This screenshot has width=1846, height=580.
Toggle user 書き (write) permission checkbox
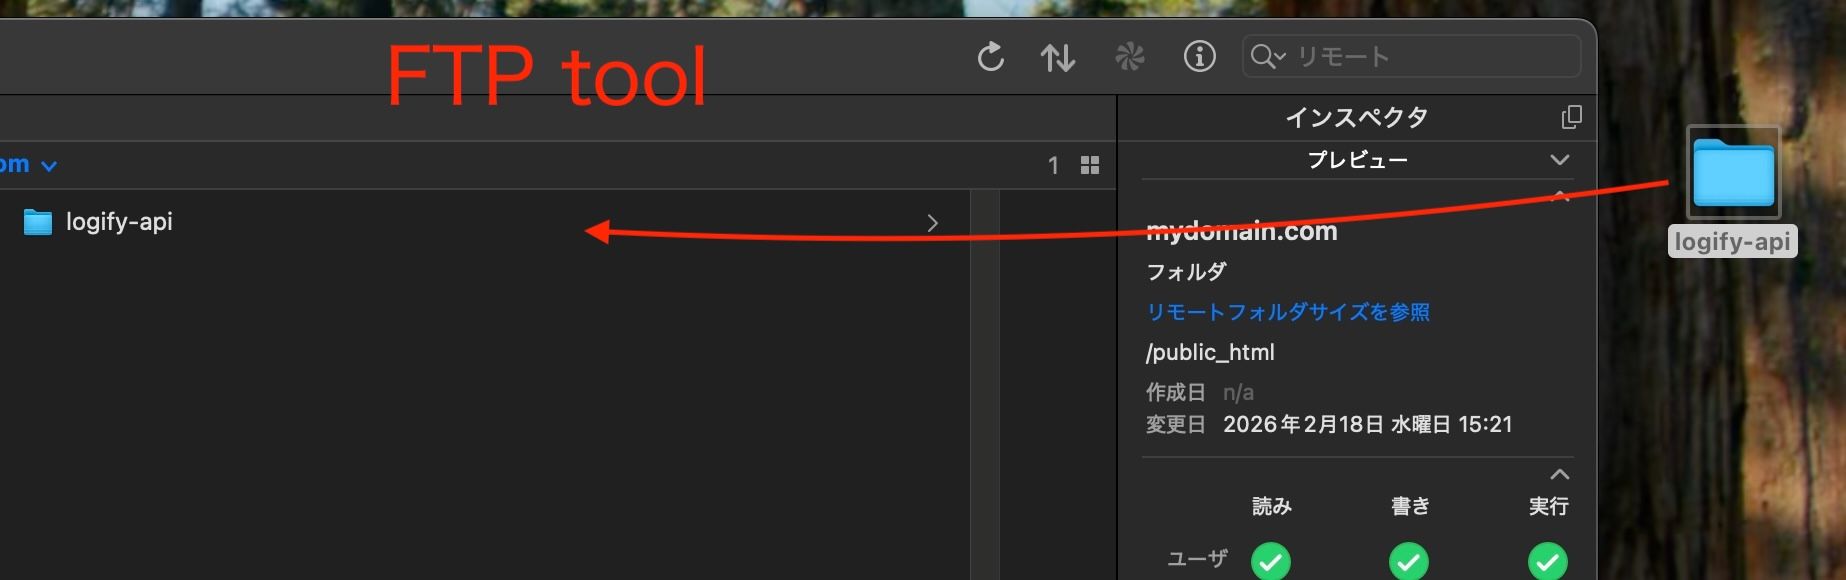tap(1409, 561)
